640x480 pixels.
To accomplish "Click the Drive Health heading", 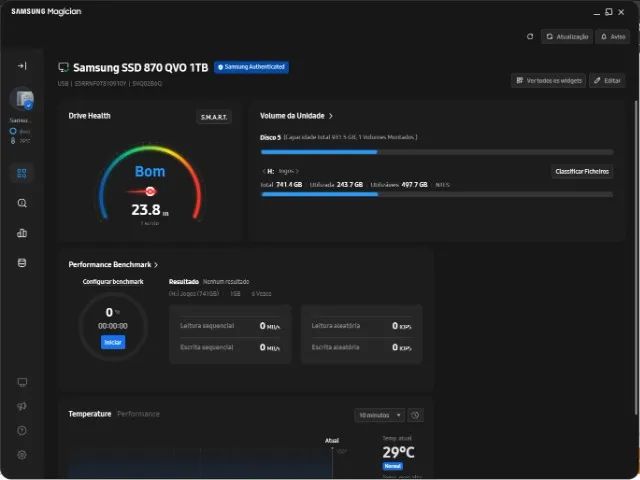I will (x=89, y=116).
